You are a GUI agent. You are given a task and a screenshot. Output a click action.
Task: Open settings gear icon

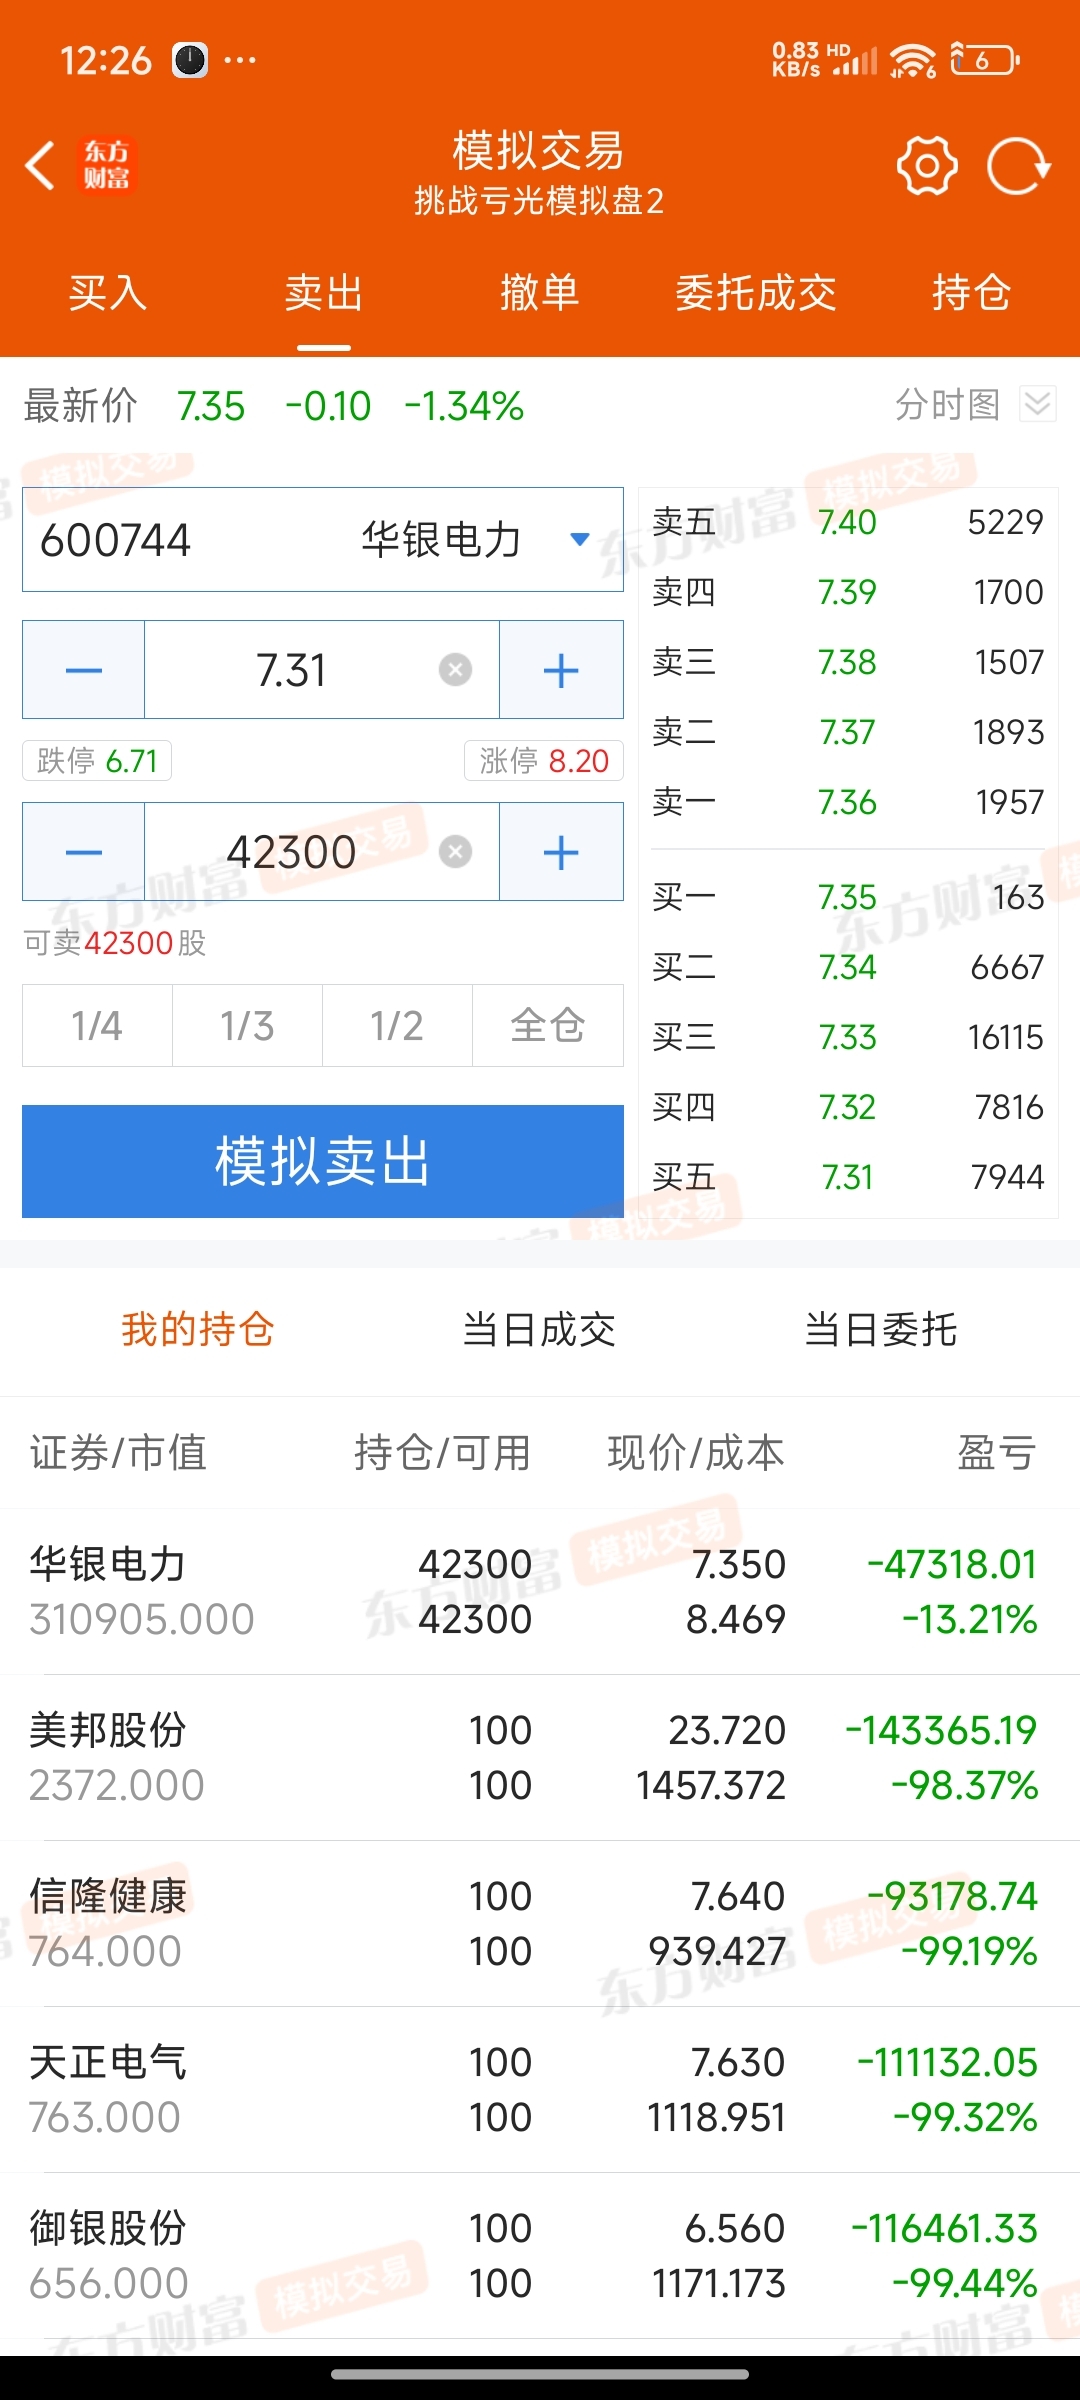pos(927,165)
